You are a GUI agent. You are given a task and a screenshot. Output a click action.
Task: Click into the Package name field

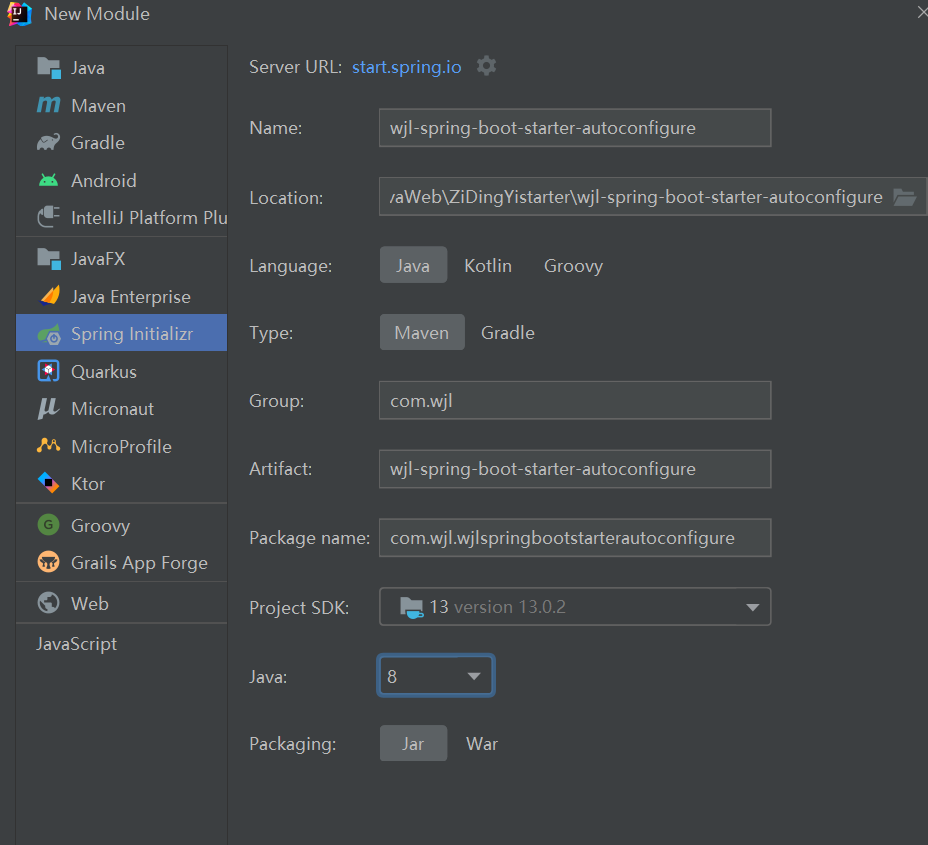point(575,537)
